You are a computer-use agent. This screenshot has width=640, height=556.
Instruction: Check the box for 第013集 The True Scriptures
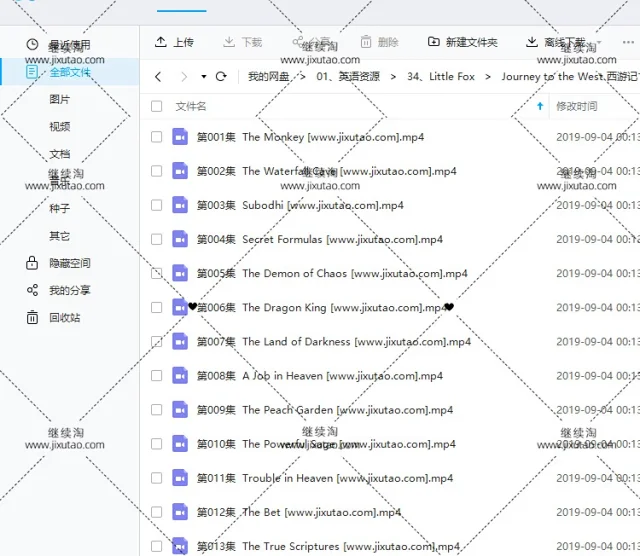pyautogui.click(x=156, y=546)
